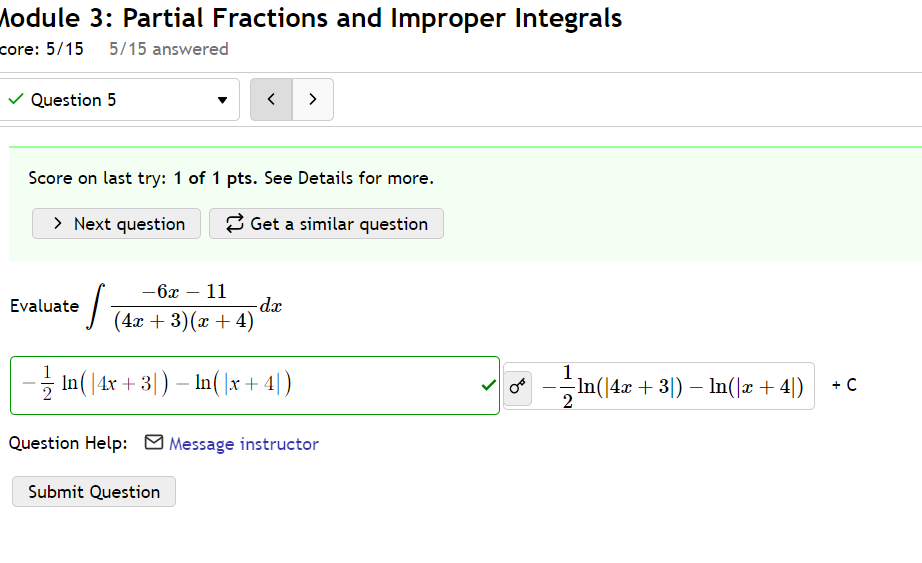This screenshot has width=922, height=563.
Task: Click the "5/15 answered" status text
Action: [169, 49]
